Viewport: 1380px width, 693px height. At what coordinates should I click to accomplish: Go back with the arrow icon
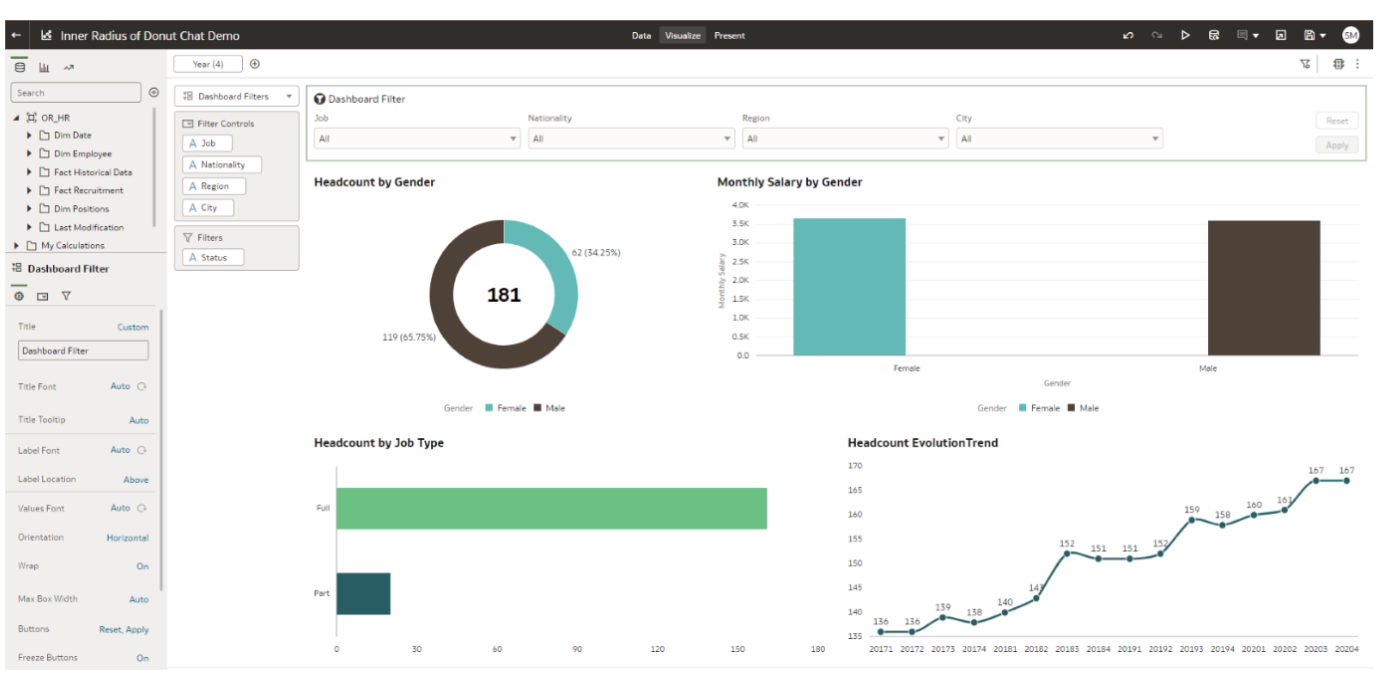coord(16,35)
